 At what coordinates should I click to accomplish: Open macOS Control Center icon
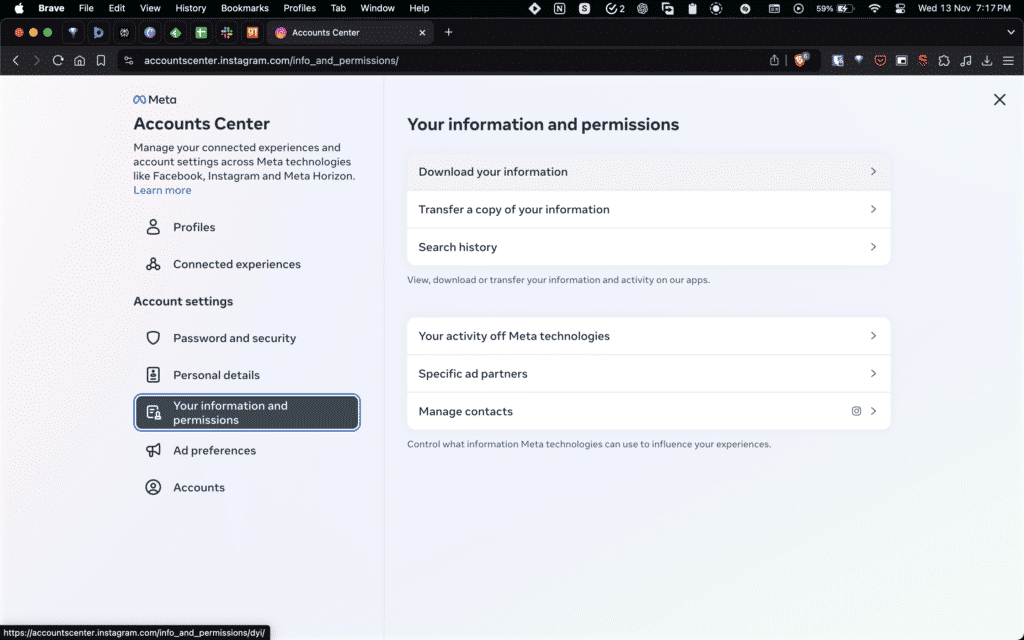(x=900, y=8)
